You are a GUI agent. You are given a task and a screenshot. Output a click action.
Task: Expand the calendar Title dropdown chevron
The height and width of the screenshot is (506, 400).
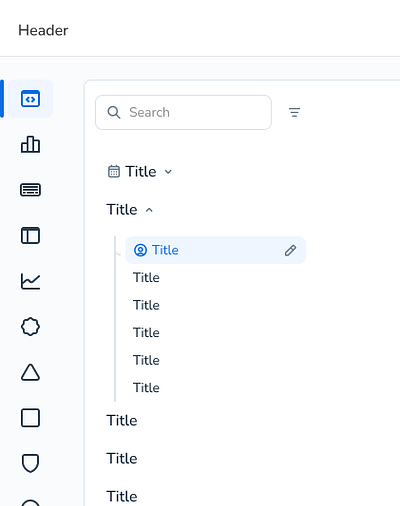(x=168, y=172)
